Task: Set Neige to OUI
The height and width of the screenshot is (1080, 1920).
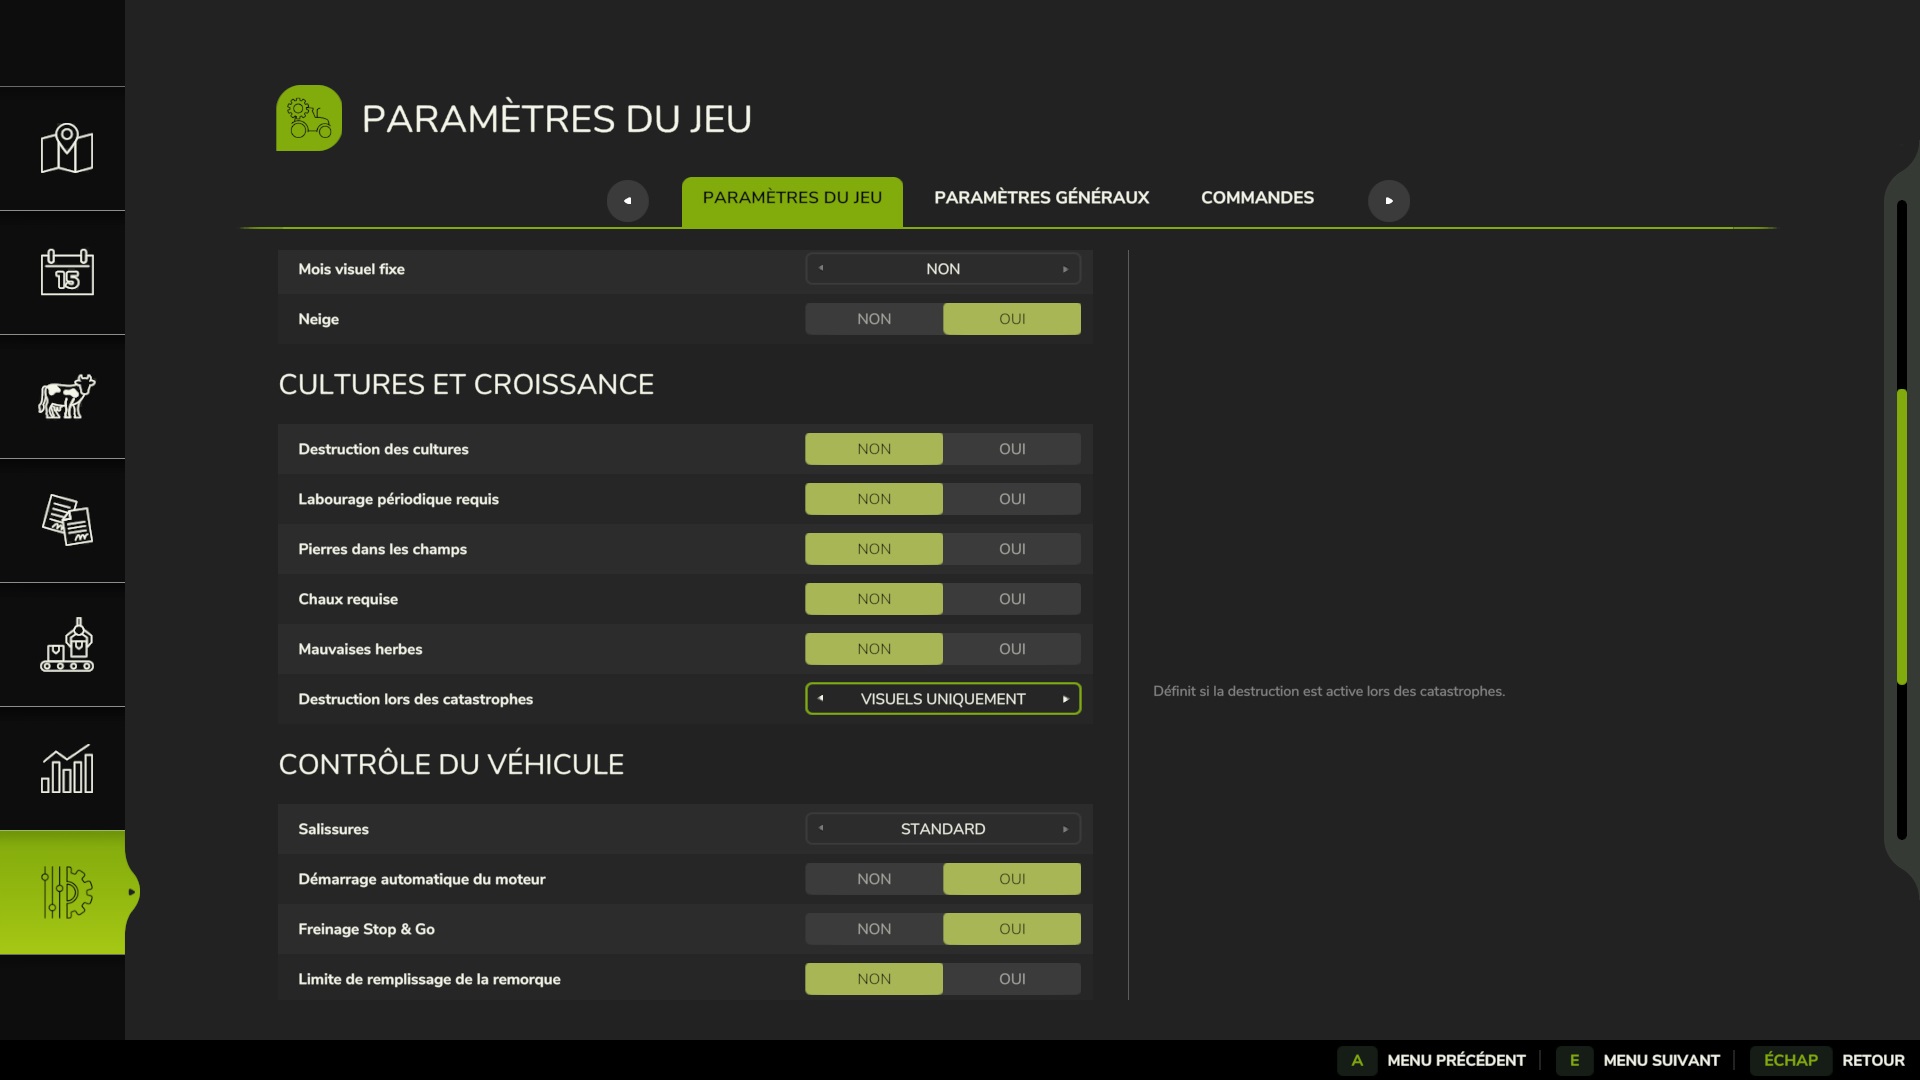Action: pos(1012,319)
